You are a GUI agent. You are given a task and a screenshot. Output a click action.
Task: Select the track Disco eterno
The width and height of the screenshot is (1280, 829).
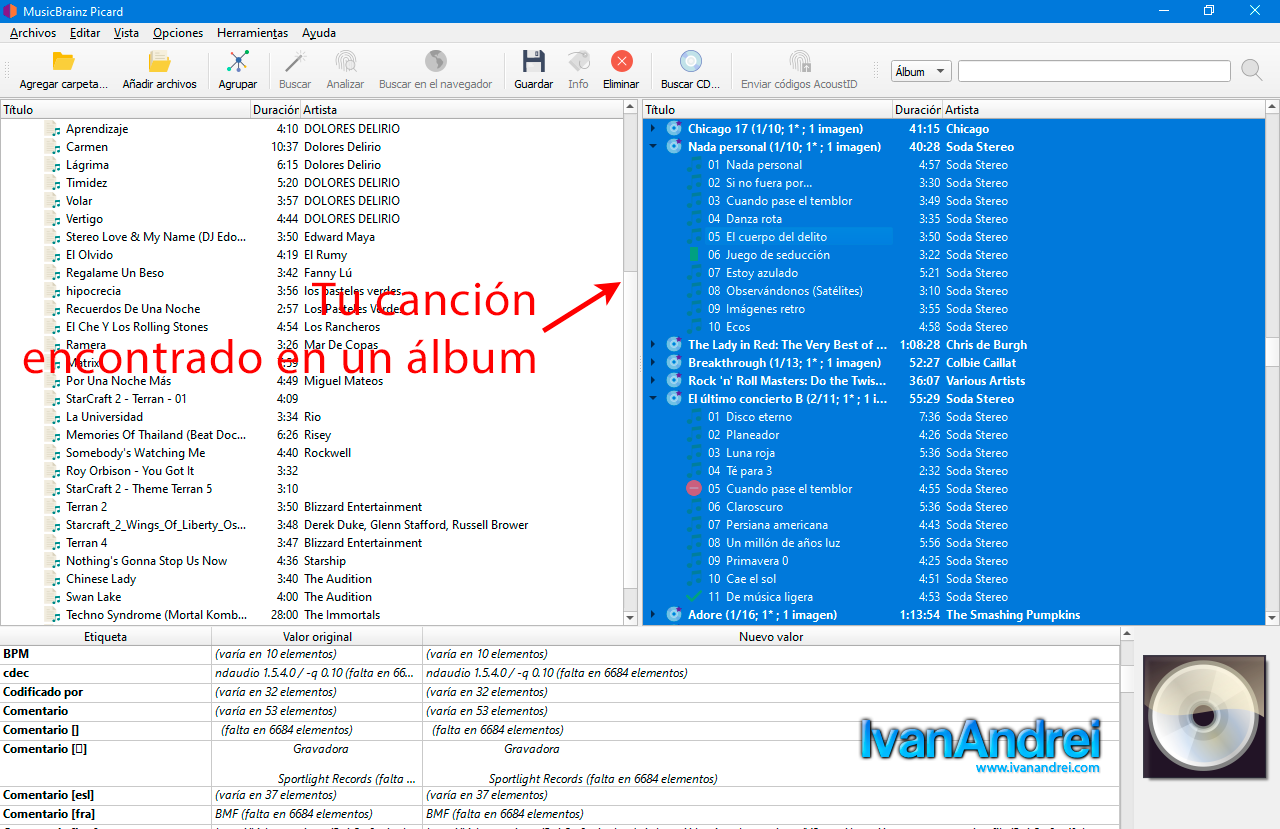point(759,416)
